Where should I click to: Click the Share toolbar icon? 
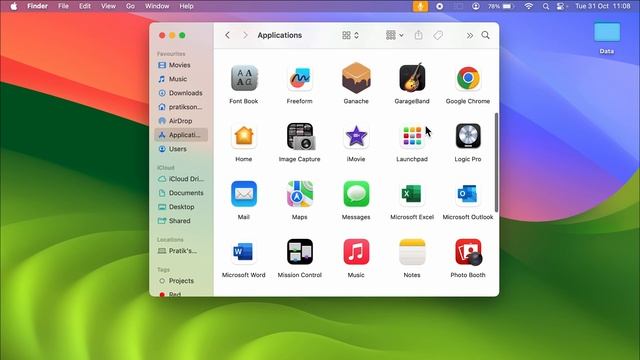coord(418,35)
